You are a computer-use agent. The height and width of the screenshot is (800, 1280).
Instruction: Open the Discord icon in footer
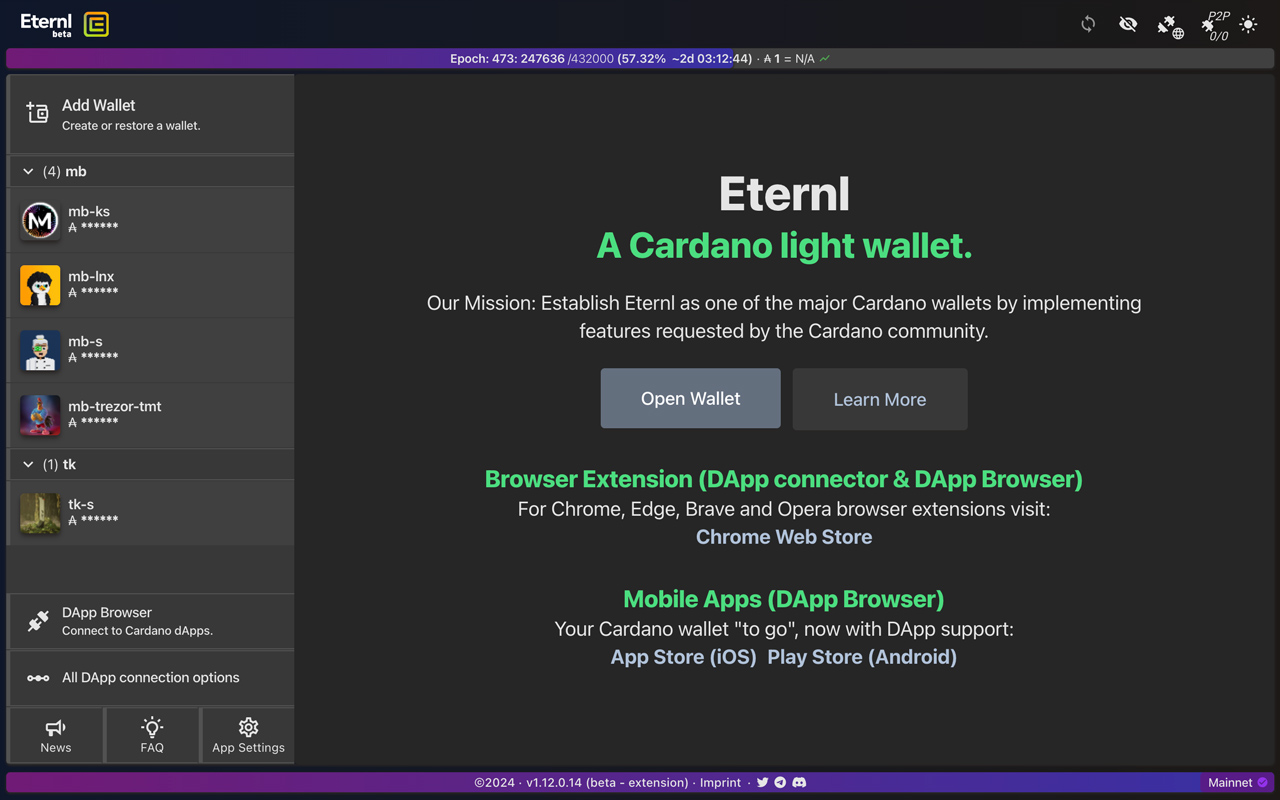799,783
